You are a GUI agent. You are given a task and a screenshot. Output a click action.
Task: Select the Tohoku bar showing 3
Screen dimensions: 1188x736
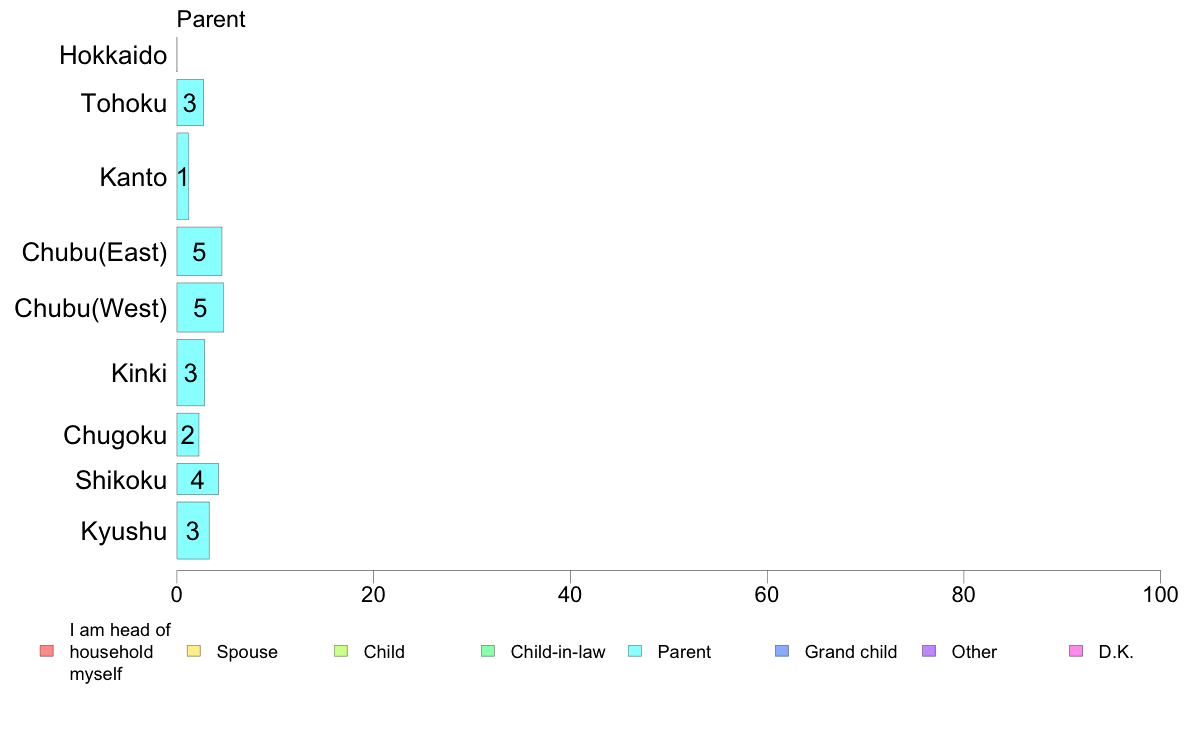point(190,102)
